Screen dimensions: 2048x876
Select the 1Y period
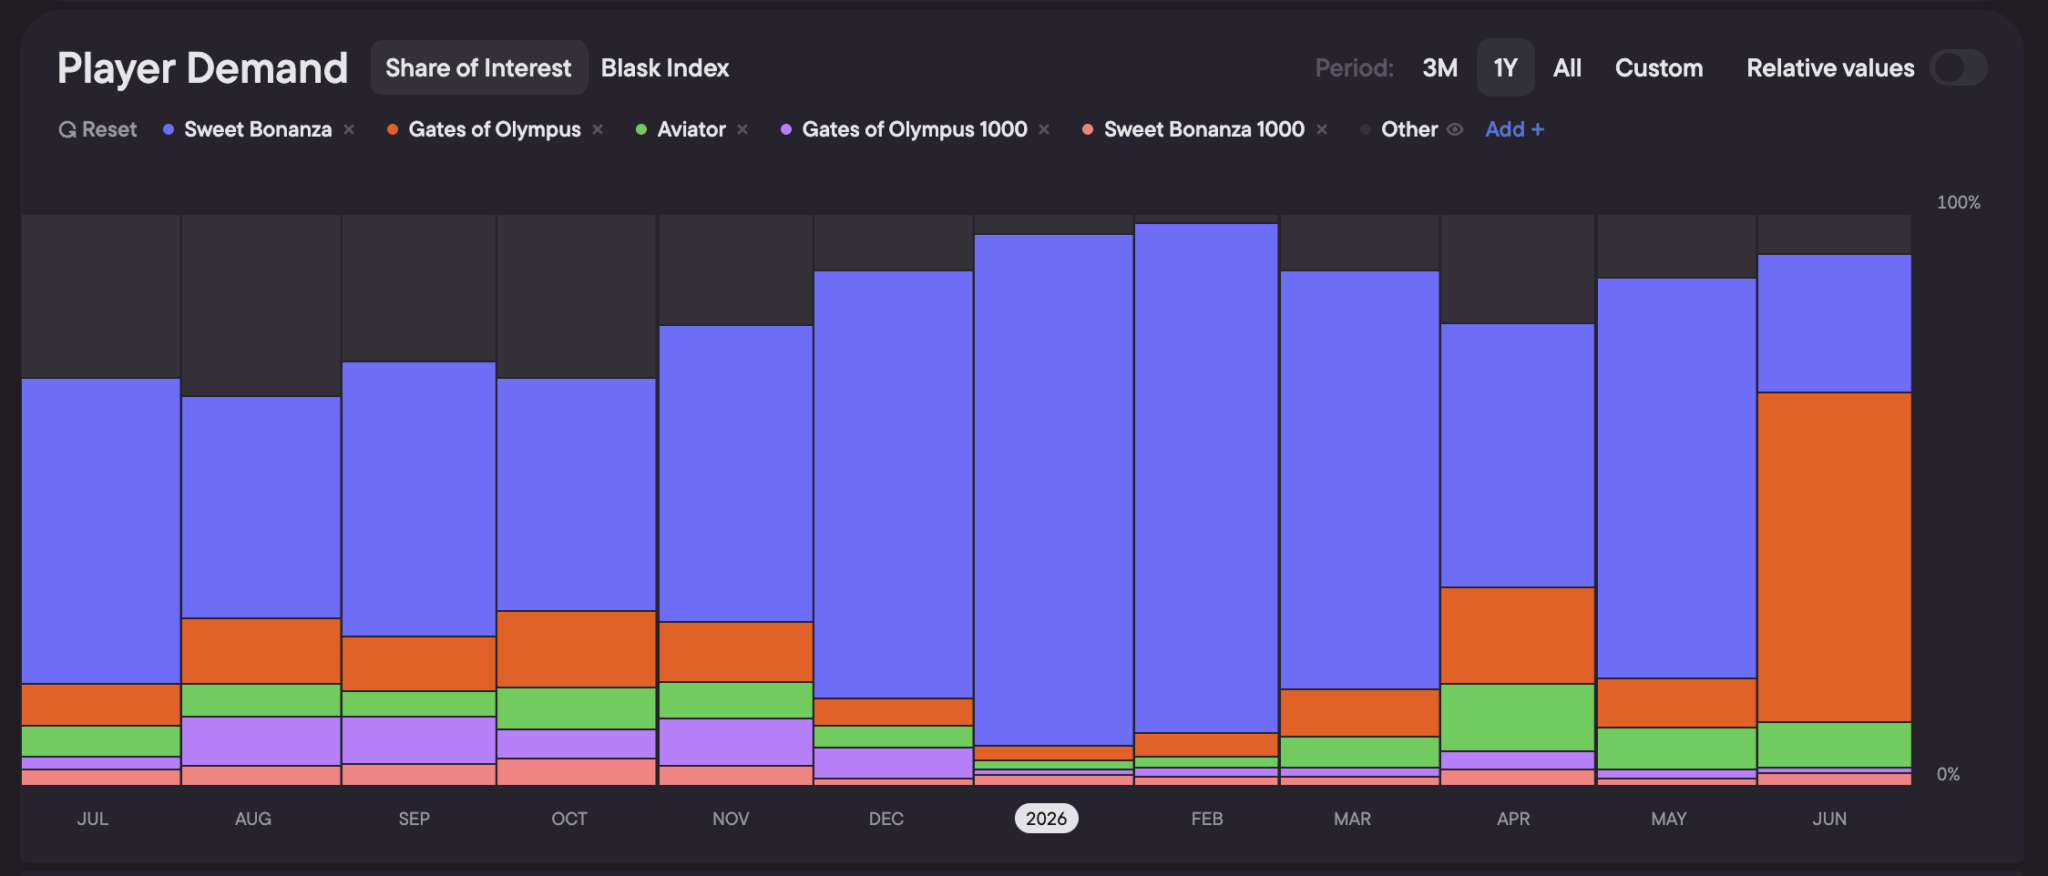(x=1505, y=68)
